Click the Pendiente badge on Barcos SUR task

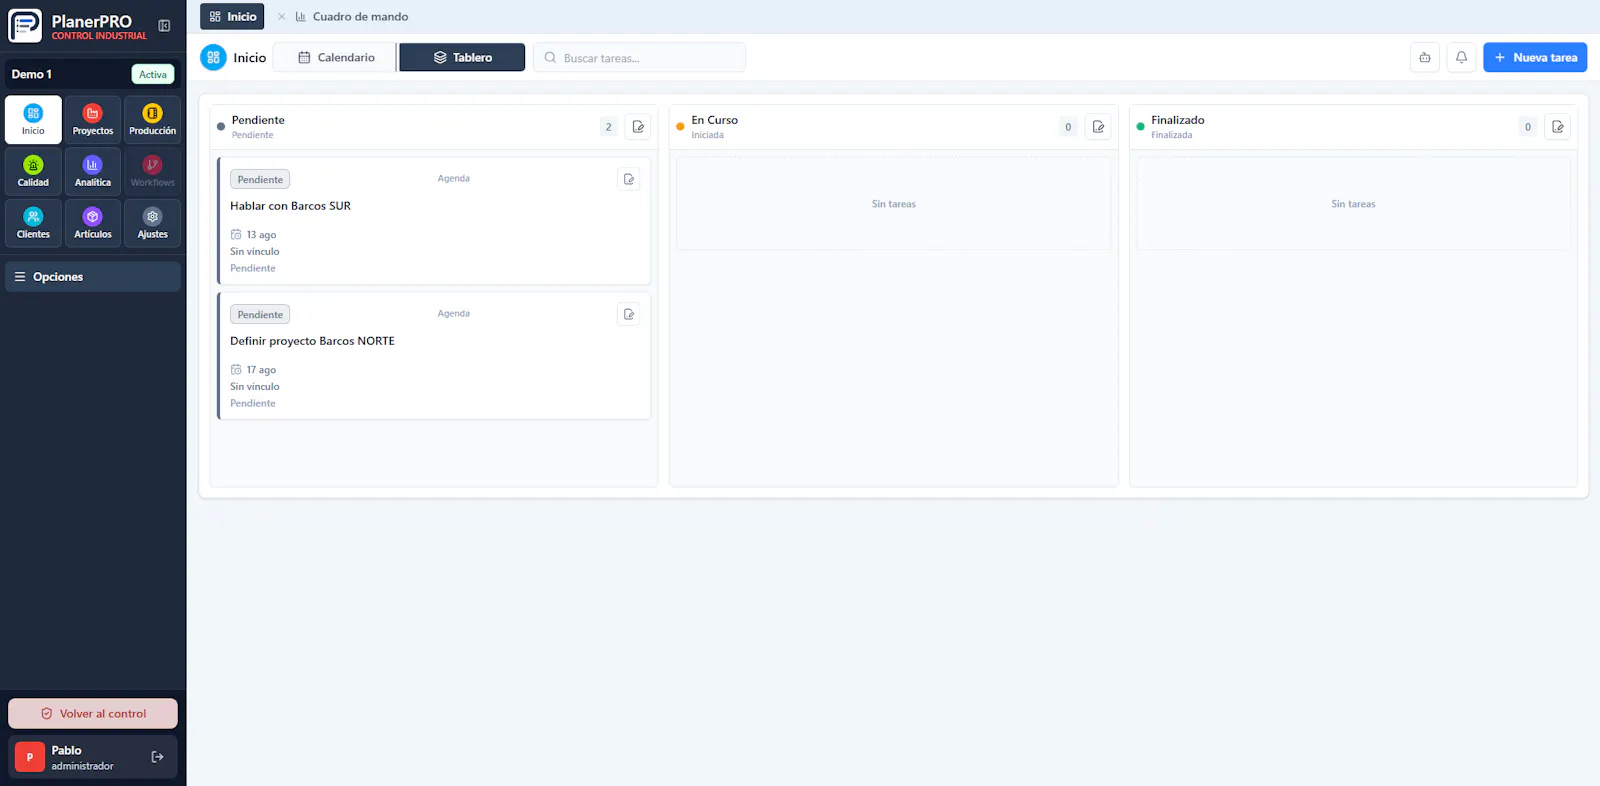click(260, 179)
